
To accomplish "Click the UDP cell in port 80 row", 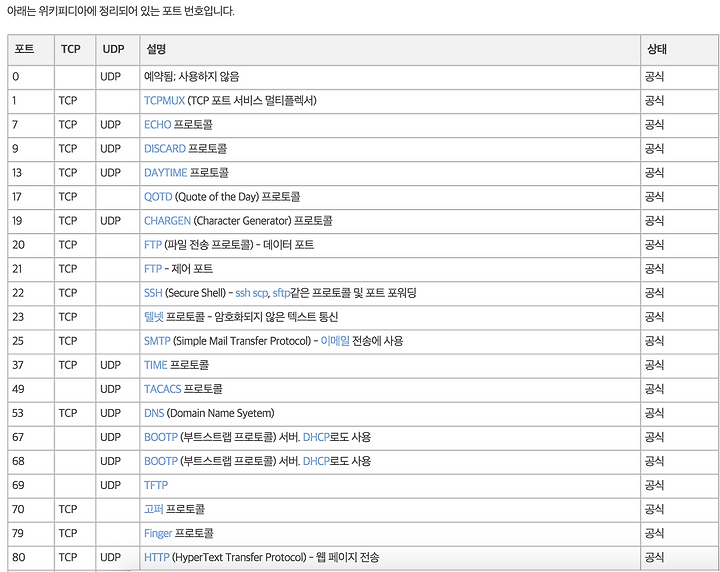I will click(x=118, y=557).
